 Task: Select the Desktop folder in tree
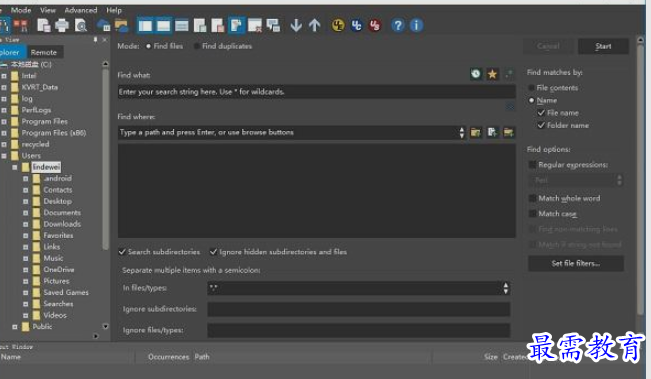click(57, 201)
